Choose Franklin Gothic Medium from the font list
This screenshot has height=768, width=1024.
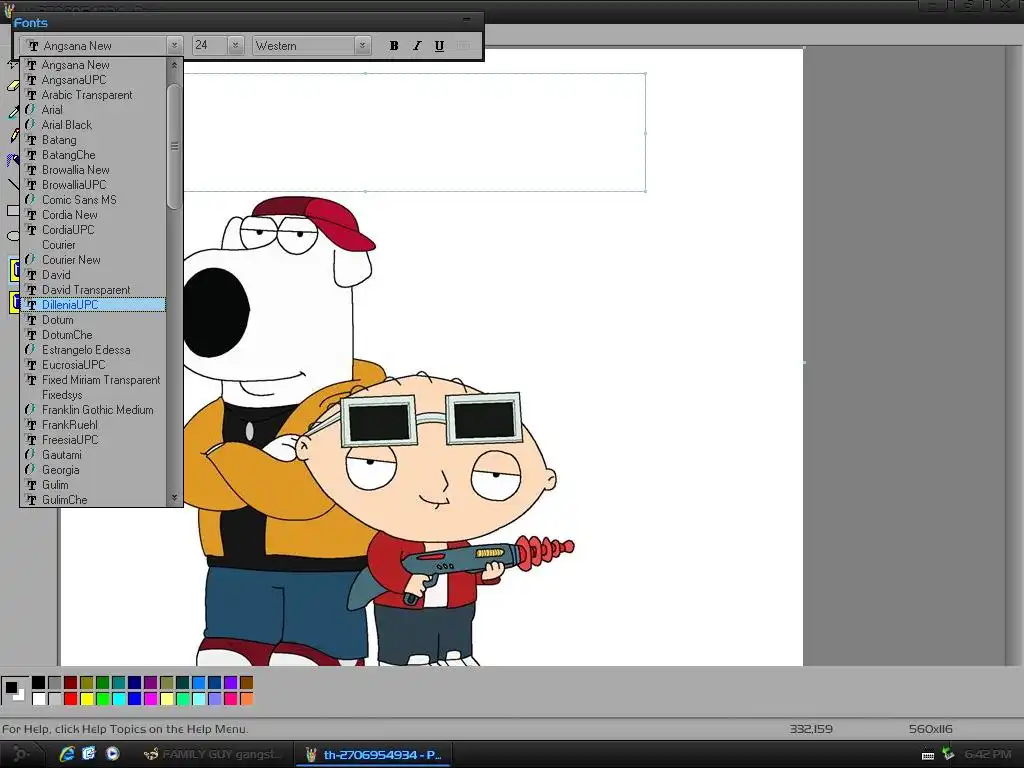pyautogui.click(x=93, y=410)
